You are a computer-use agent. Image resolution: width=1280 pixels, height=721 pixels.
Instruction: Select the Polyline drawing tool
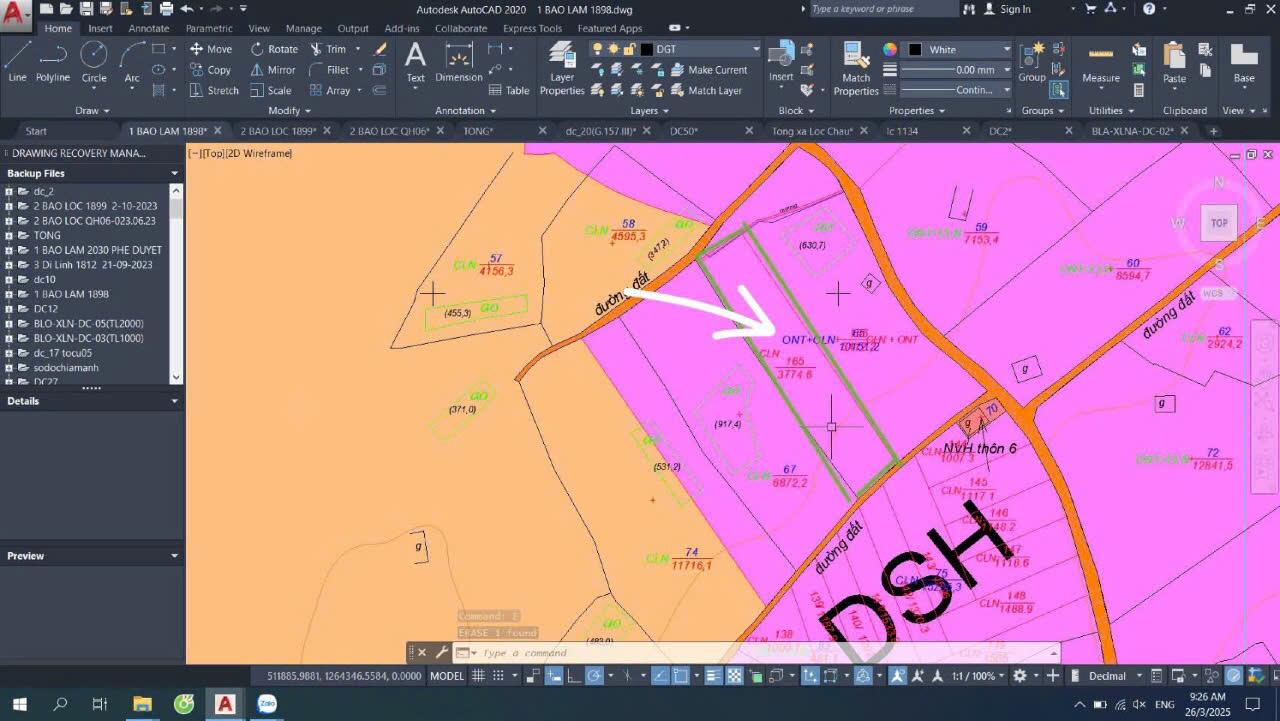pyautogui.click(x=52, y=60)
